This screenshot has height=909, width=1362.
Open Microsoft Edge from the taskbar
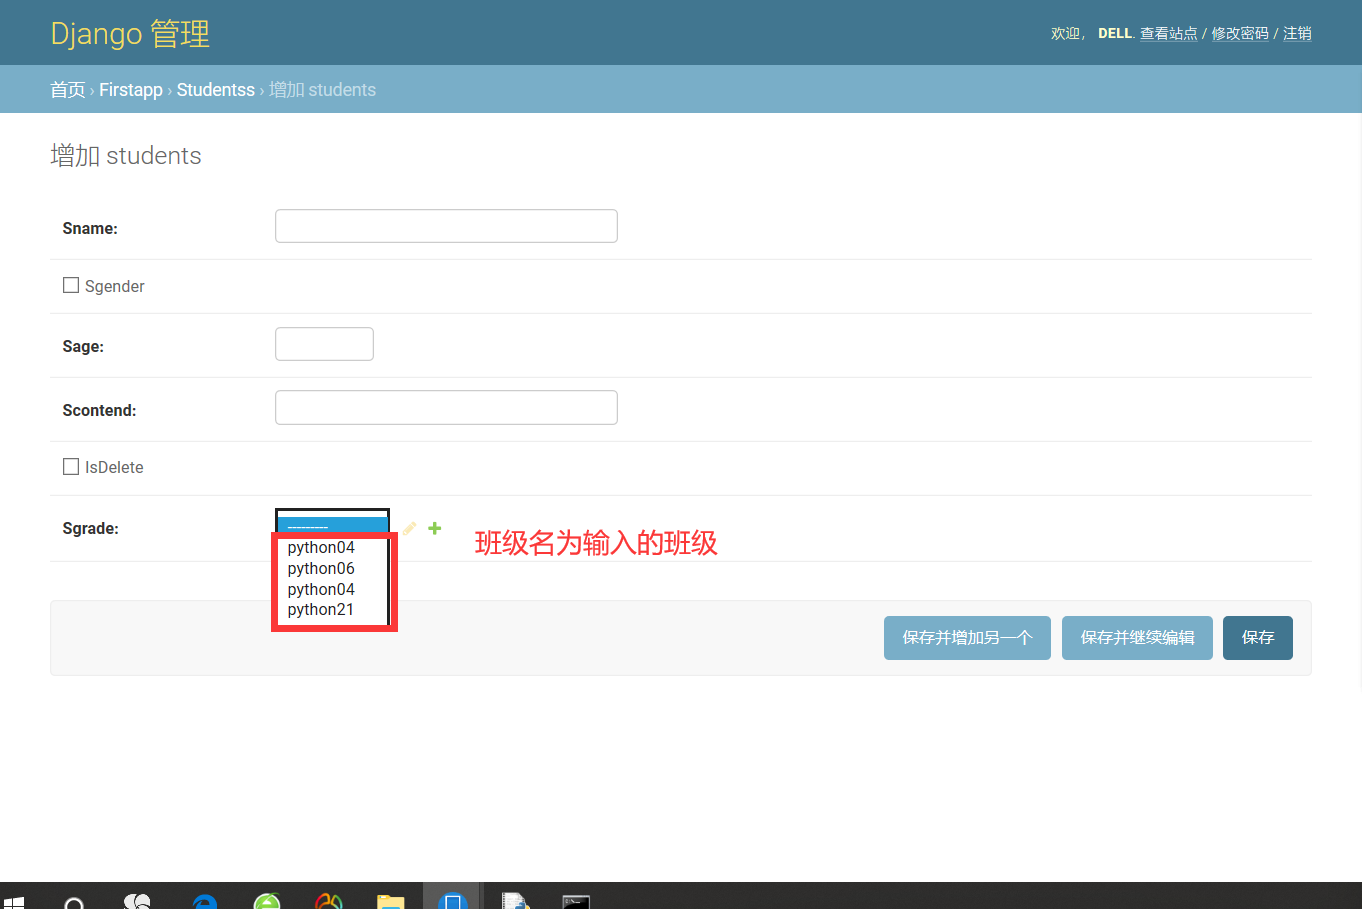(204, 901)
